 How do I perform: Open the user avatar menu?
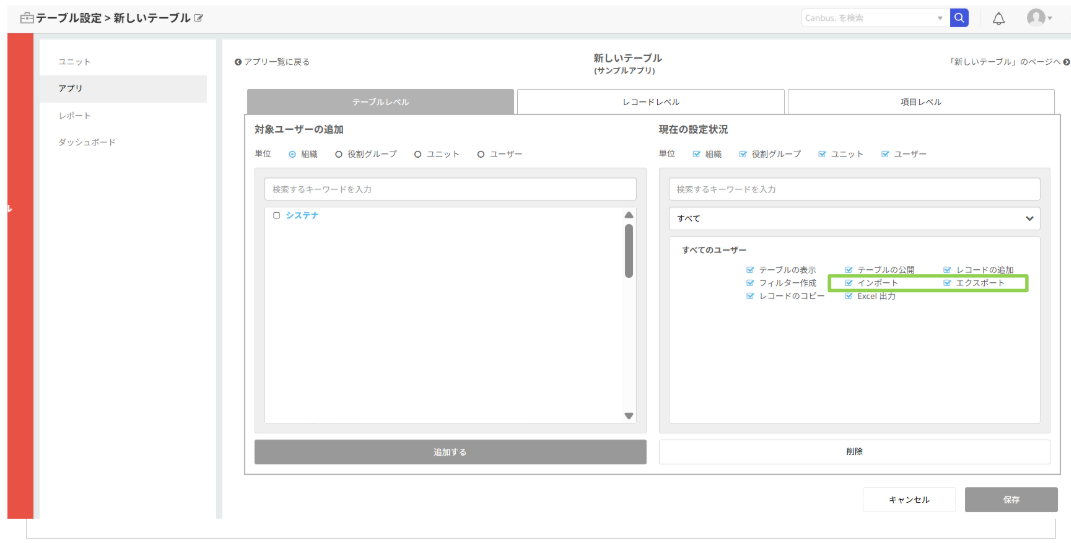(x=1039, y=18)
